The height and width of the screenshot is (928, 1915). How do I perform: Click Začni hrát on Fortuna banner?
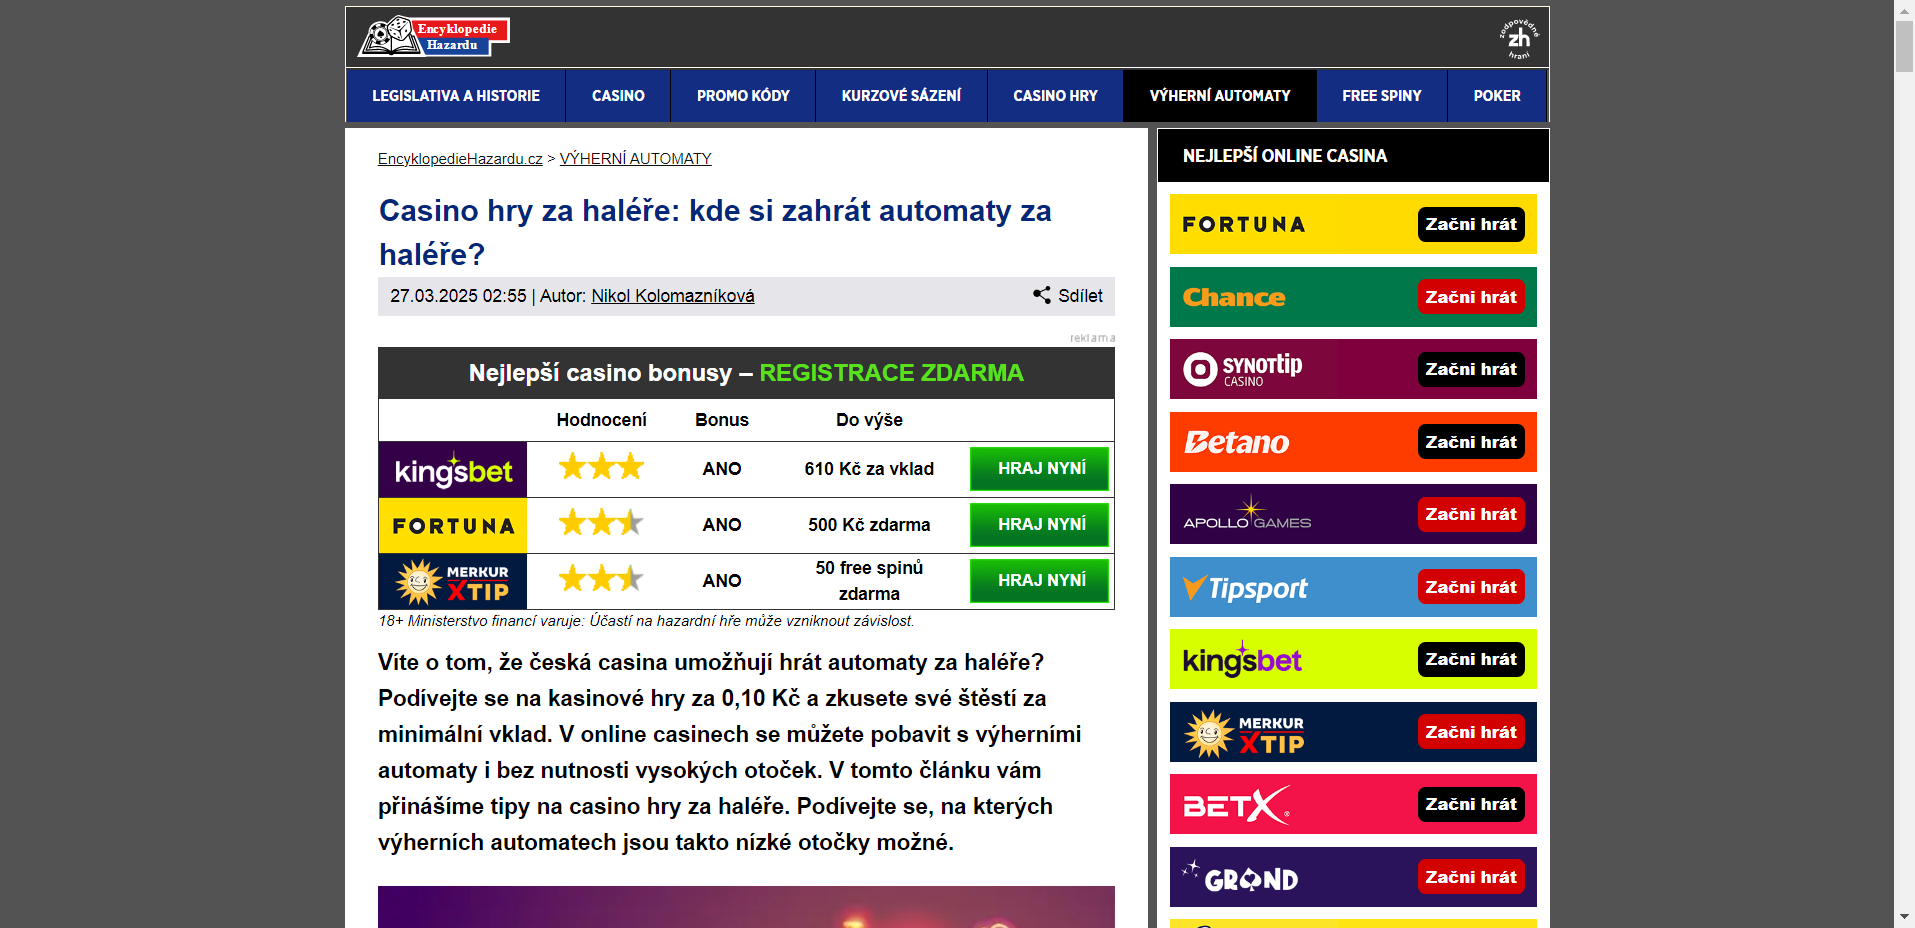click(1471, 224)
